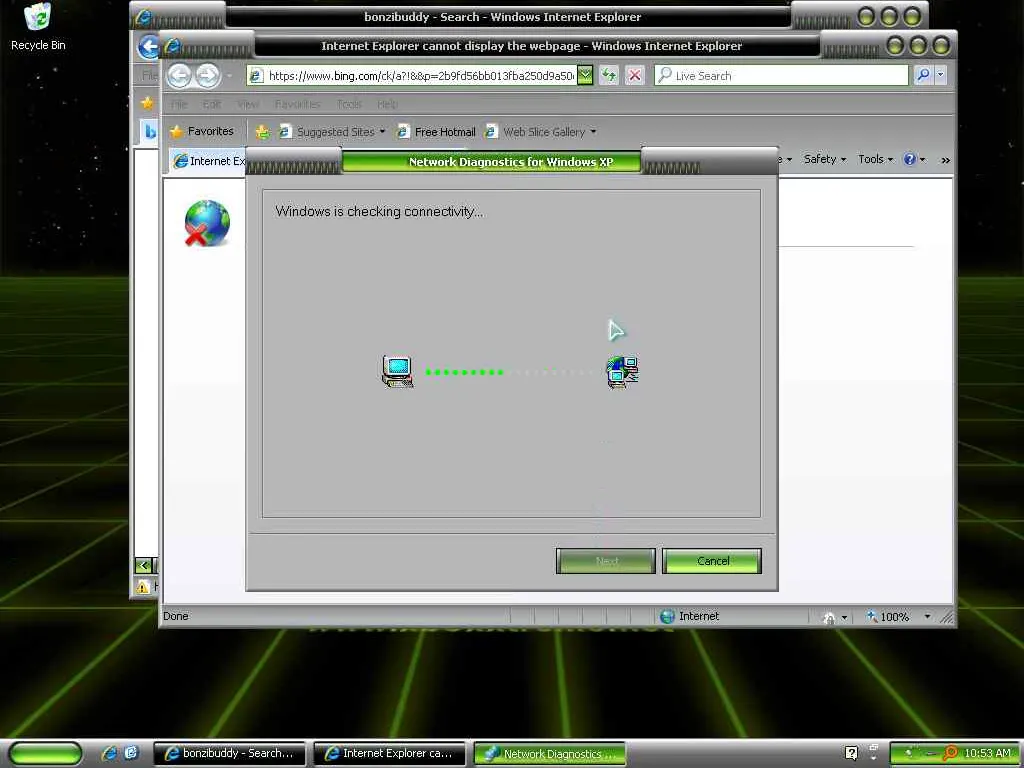Click the address bar URL field
1024x768 pixels.
[413, 76]
